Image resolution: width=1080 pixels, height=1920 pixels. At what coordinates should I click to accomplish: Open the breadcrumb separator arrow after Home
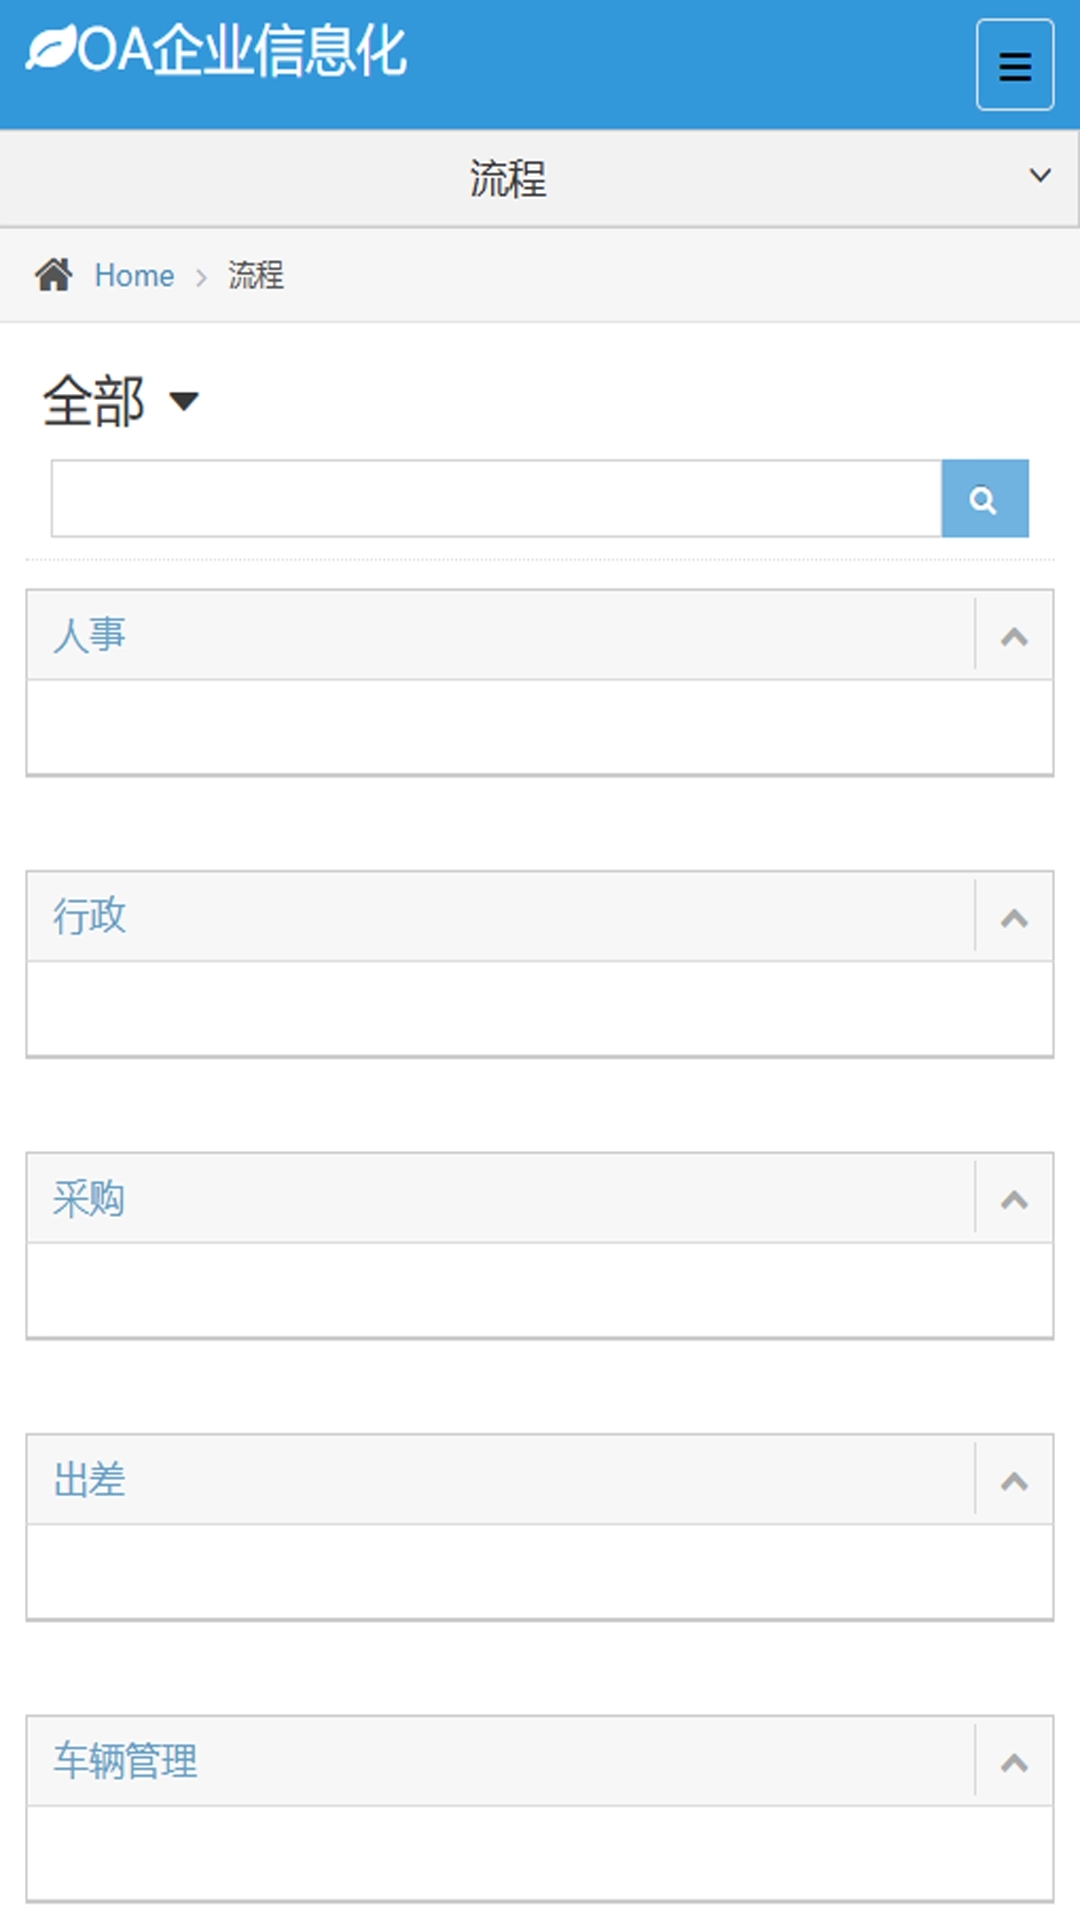pos(203,276)
